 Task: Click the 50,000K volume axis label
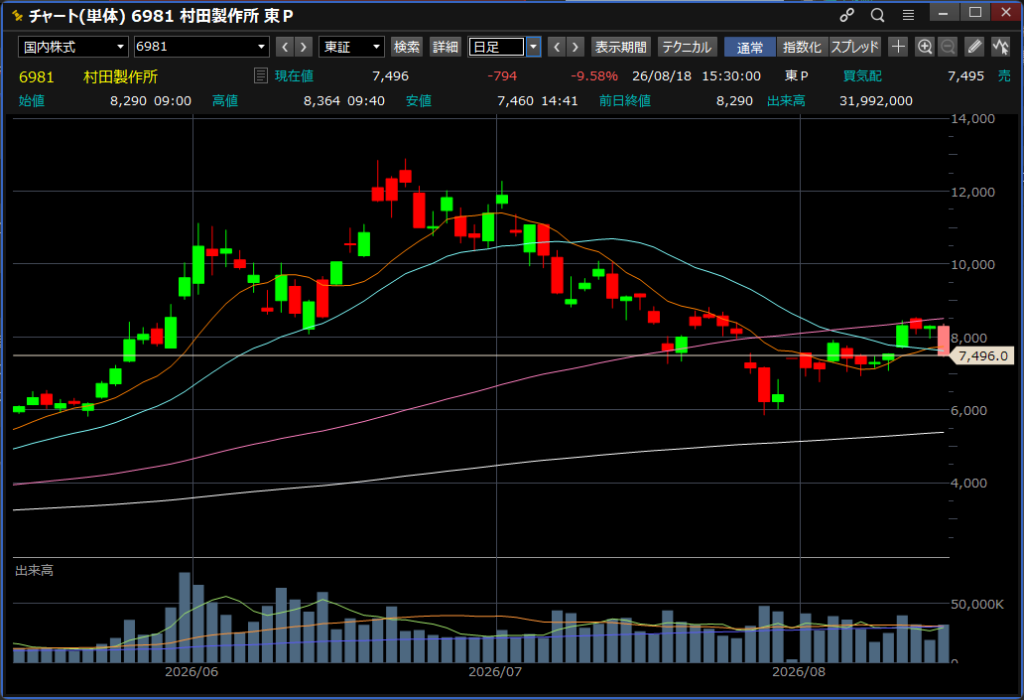(977, 604)
